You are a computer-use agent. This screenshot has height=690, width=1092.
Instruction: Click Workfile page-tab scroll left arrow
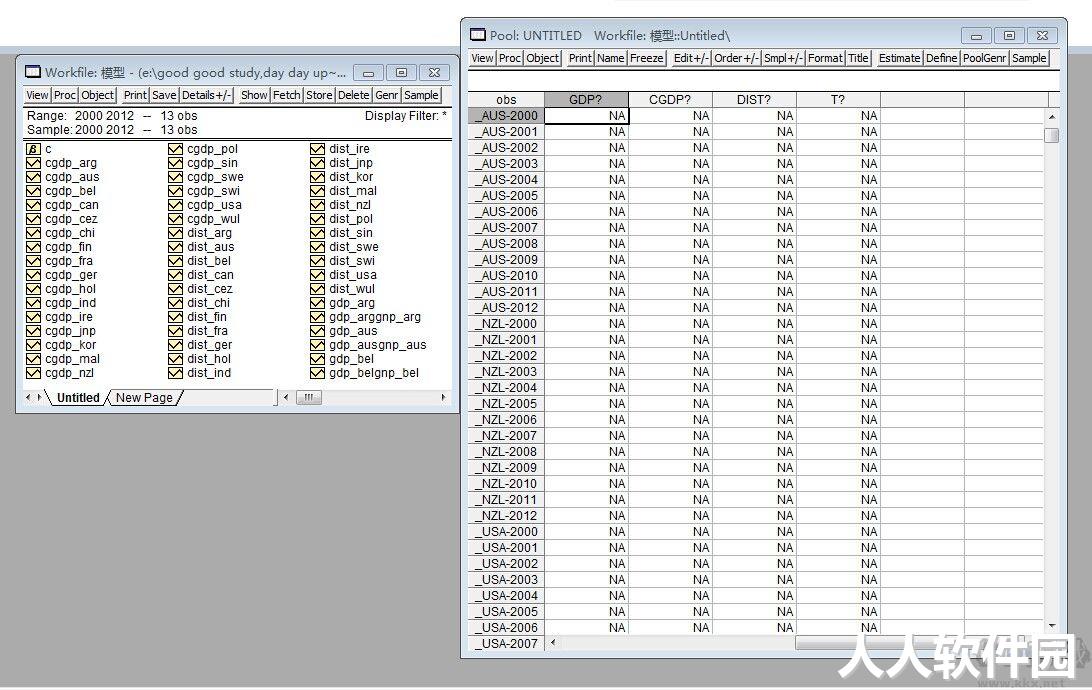(27, 398)
